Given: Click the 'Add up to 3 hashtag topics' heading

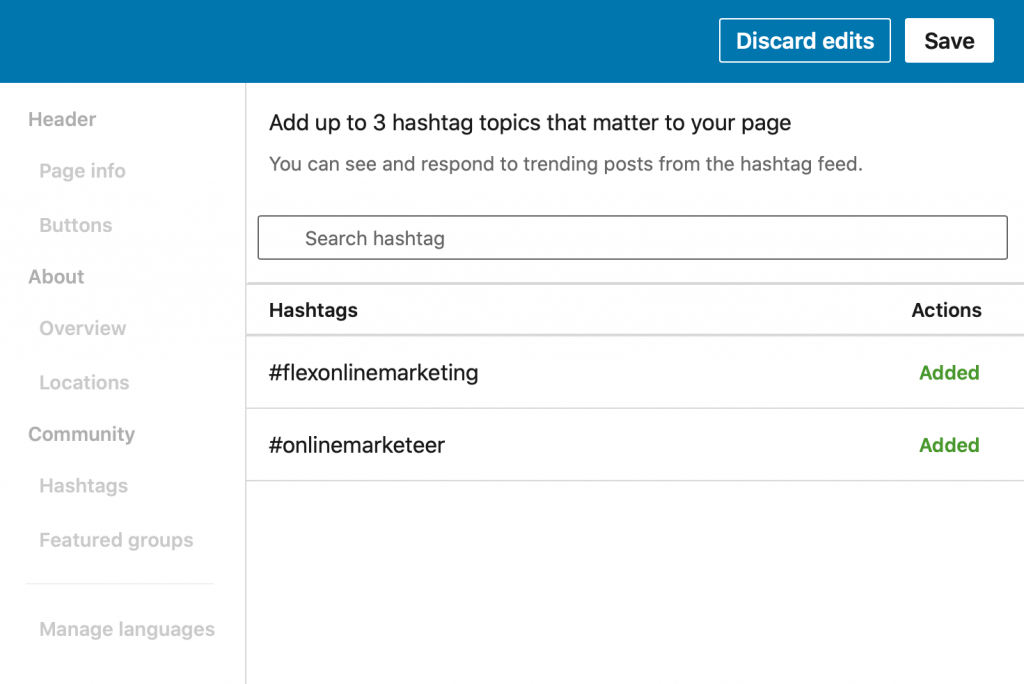Looking at the screenshot, I should click(530, 123).
